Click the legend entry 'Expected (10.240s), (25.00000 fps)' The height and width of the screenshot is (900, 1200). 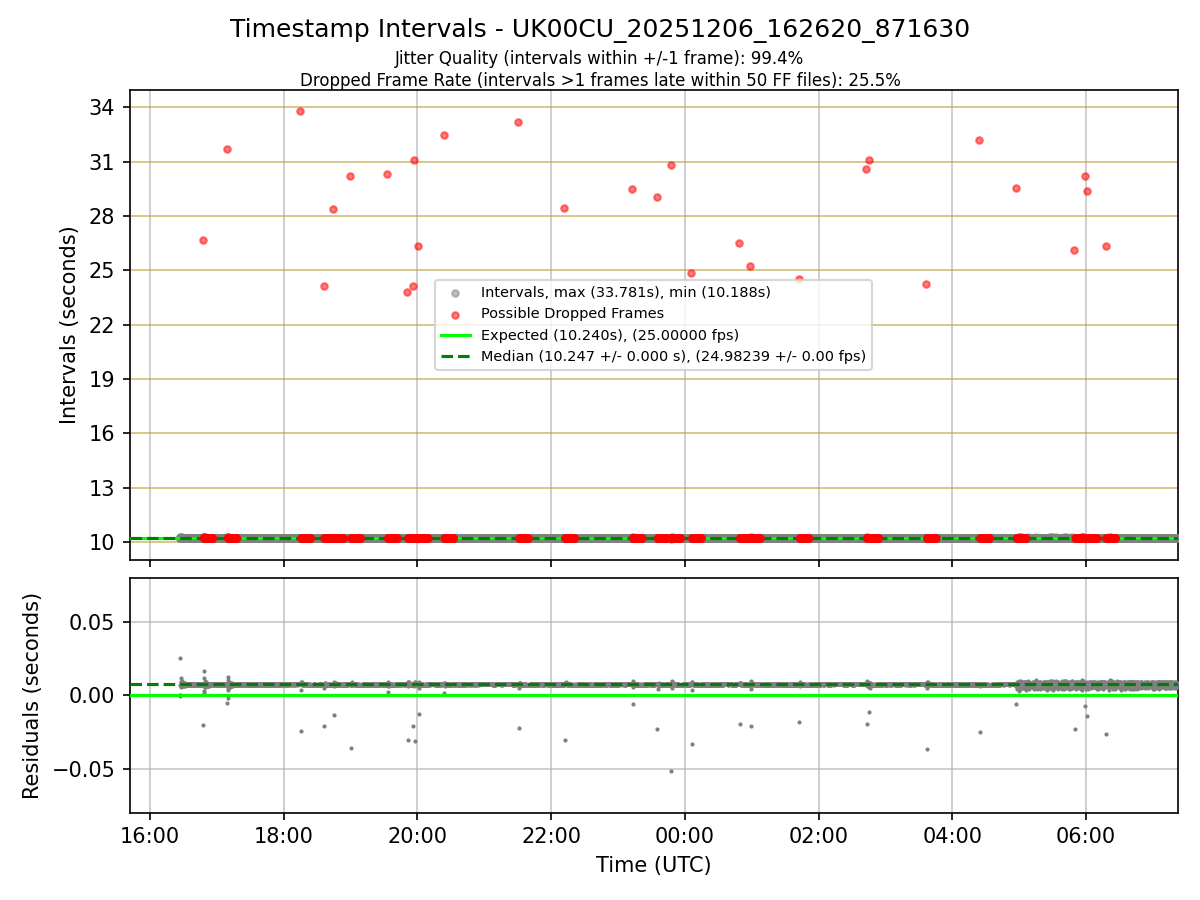(610, 335)
